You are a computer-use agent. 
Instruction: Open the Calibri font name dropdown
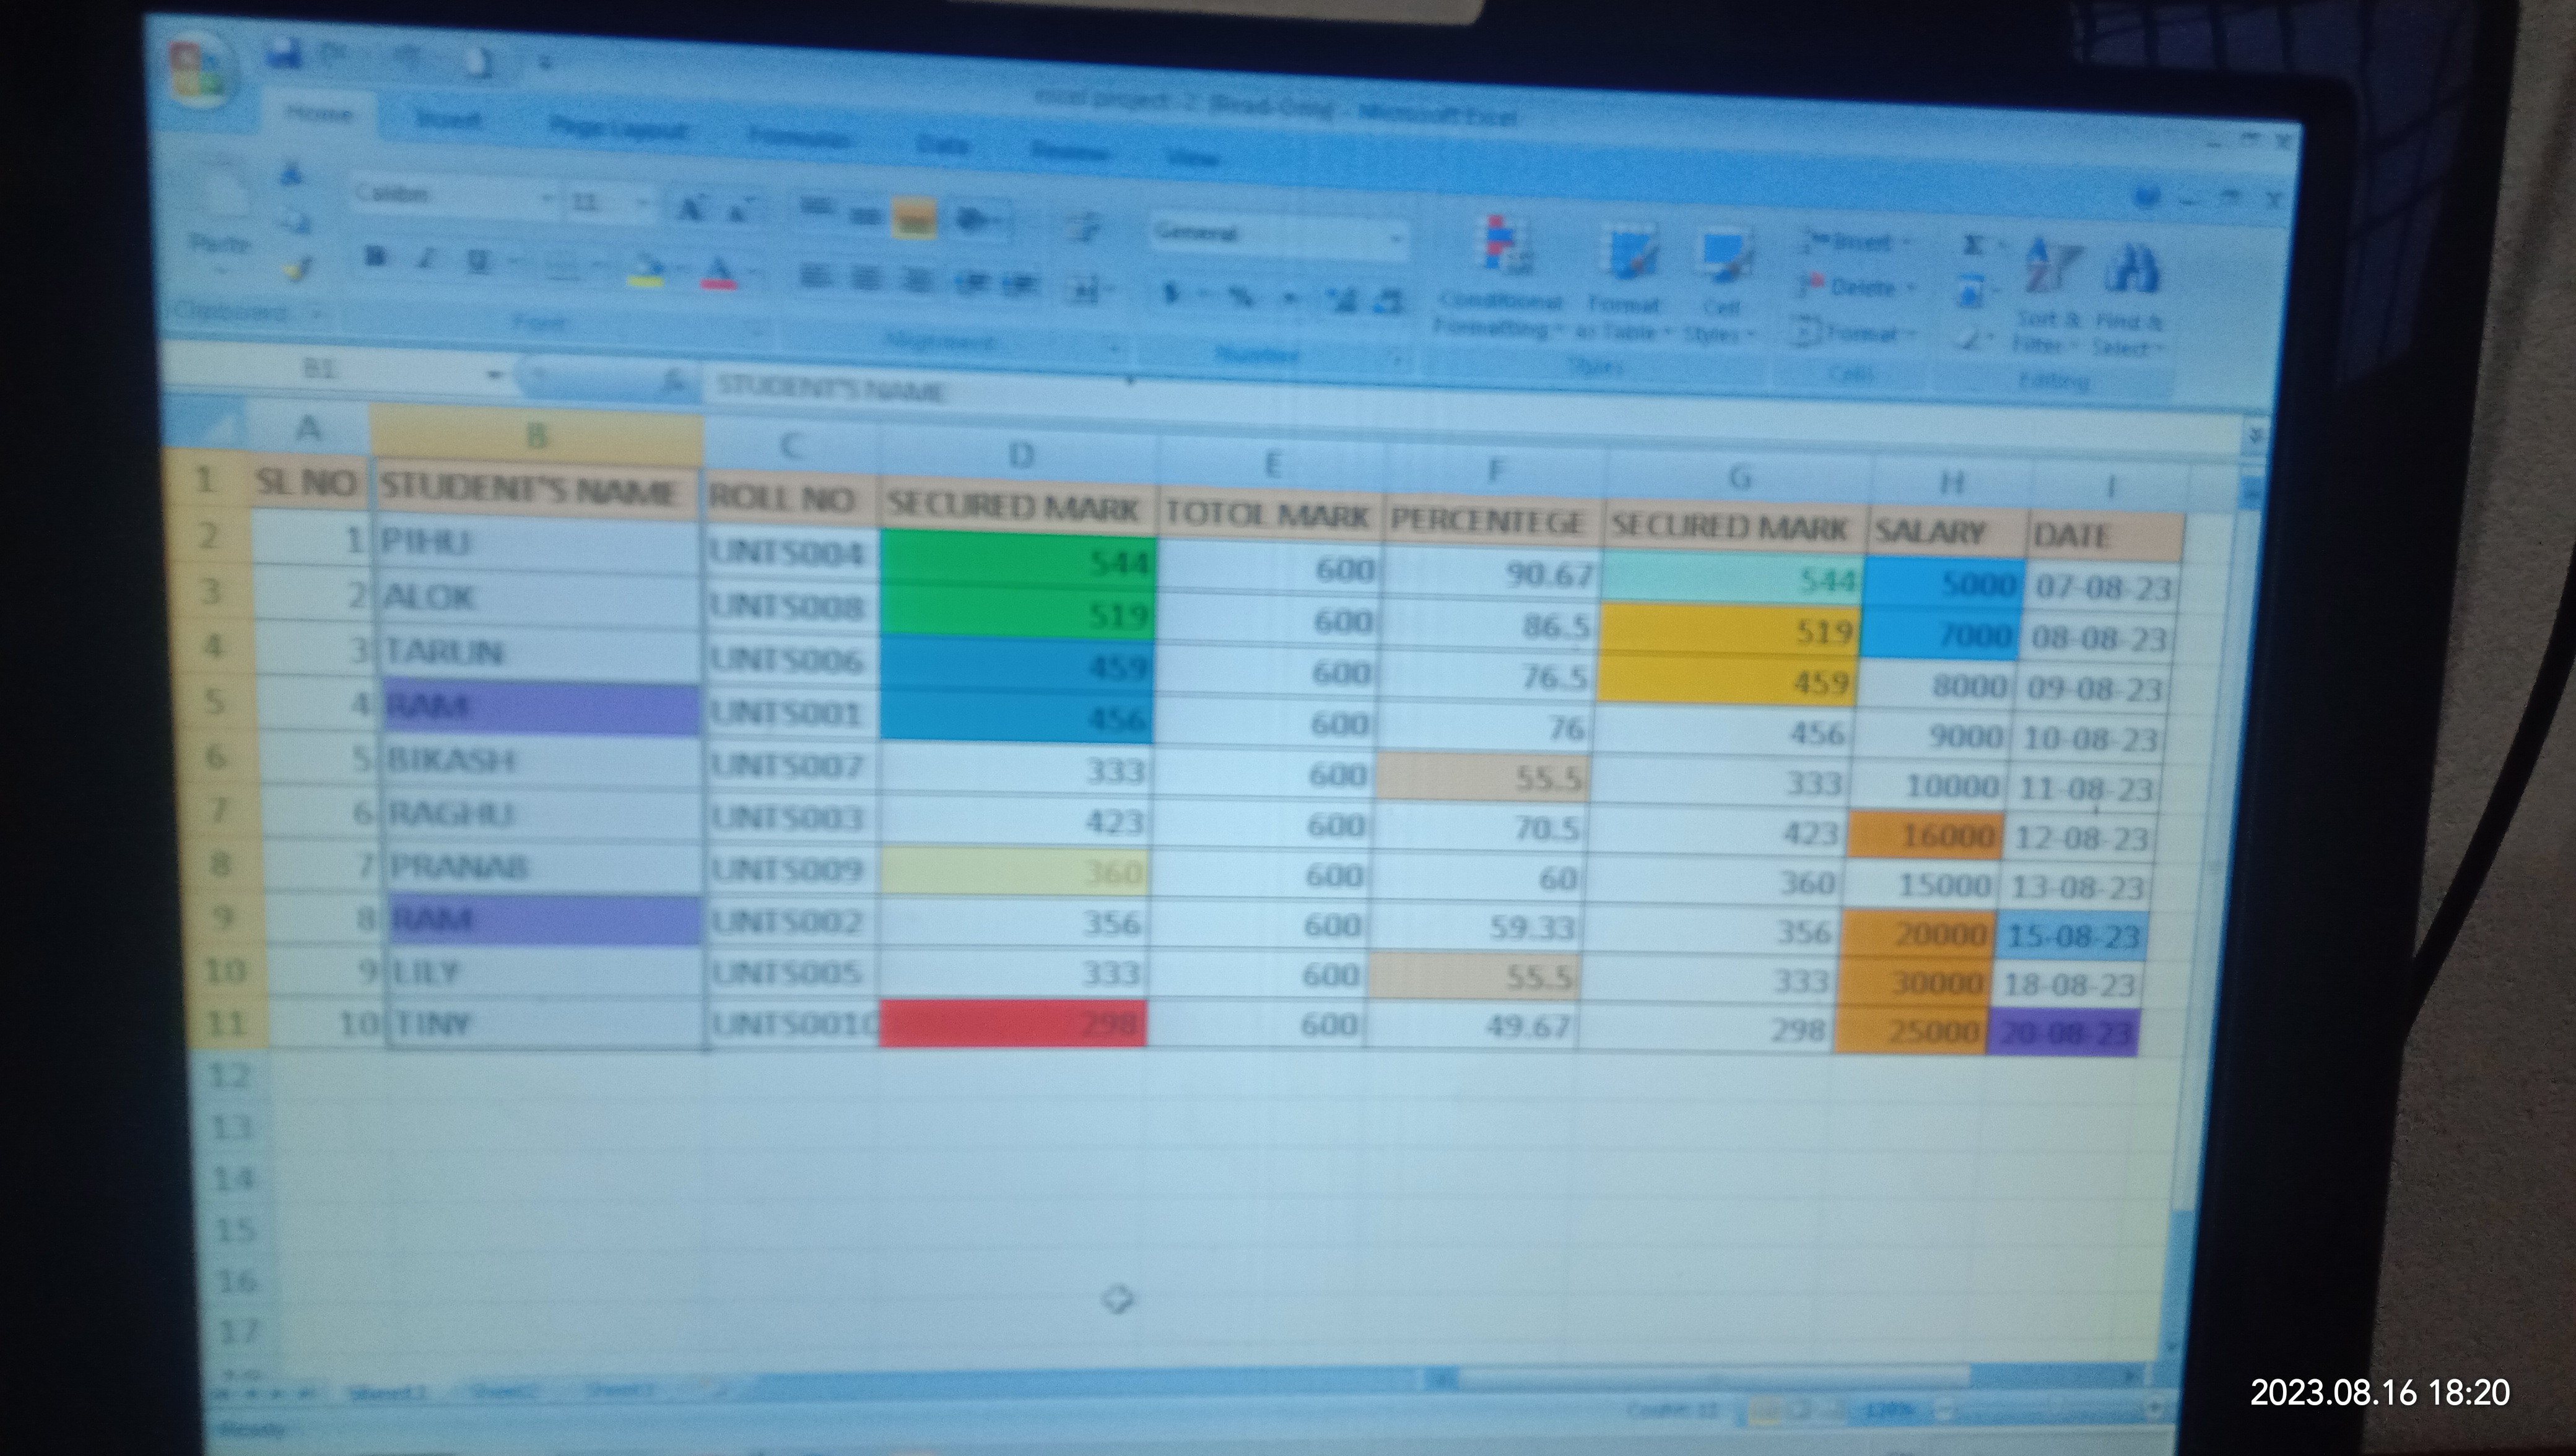[x=546, y=199]
